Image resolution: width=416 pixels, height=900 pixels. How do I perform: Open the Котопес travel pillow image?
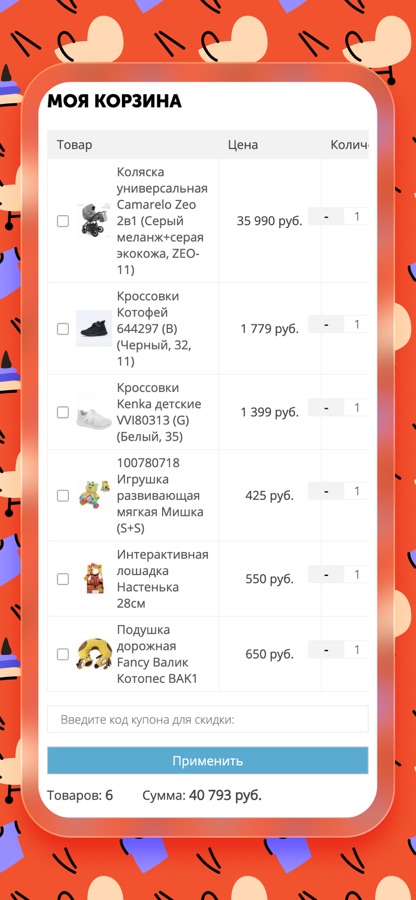point(94,654)
